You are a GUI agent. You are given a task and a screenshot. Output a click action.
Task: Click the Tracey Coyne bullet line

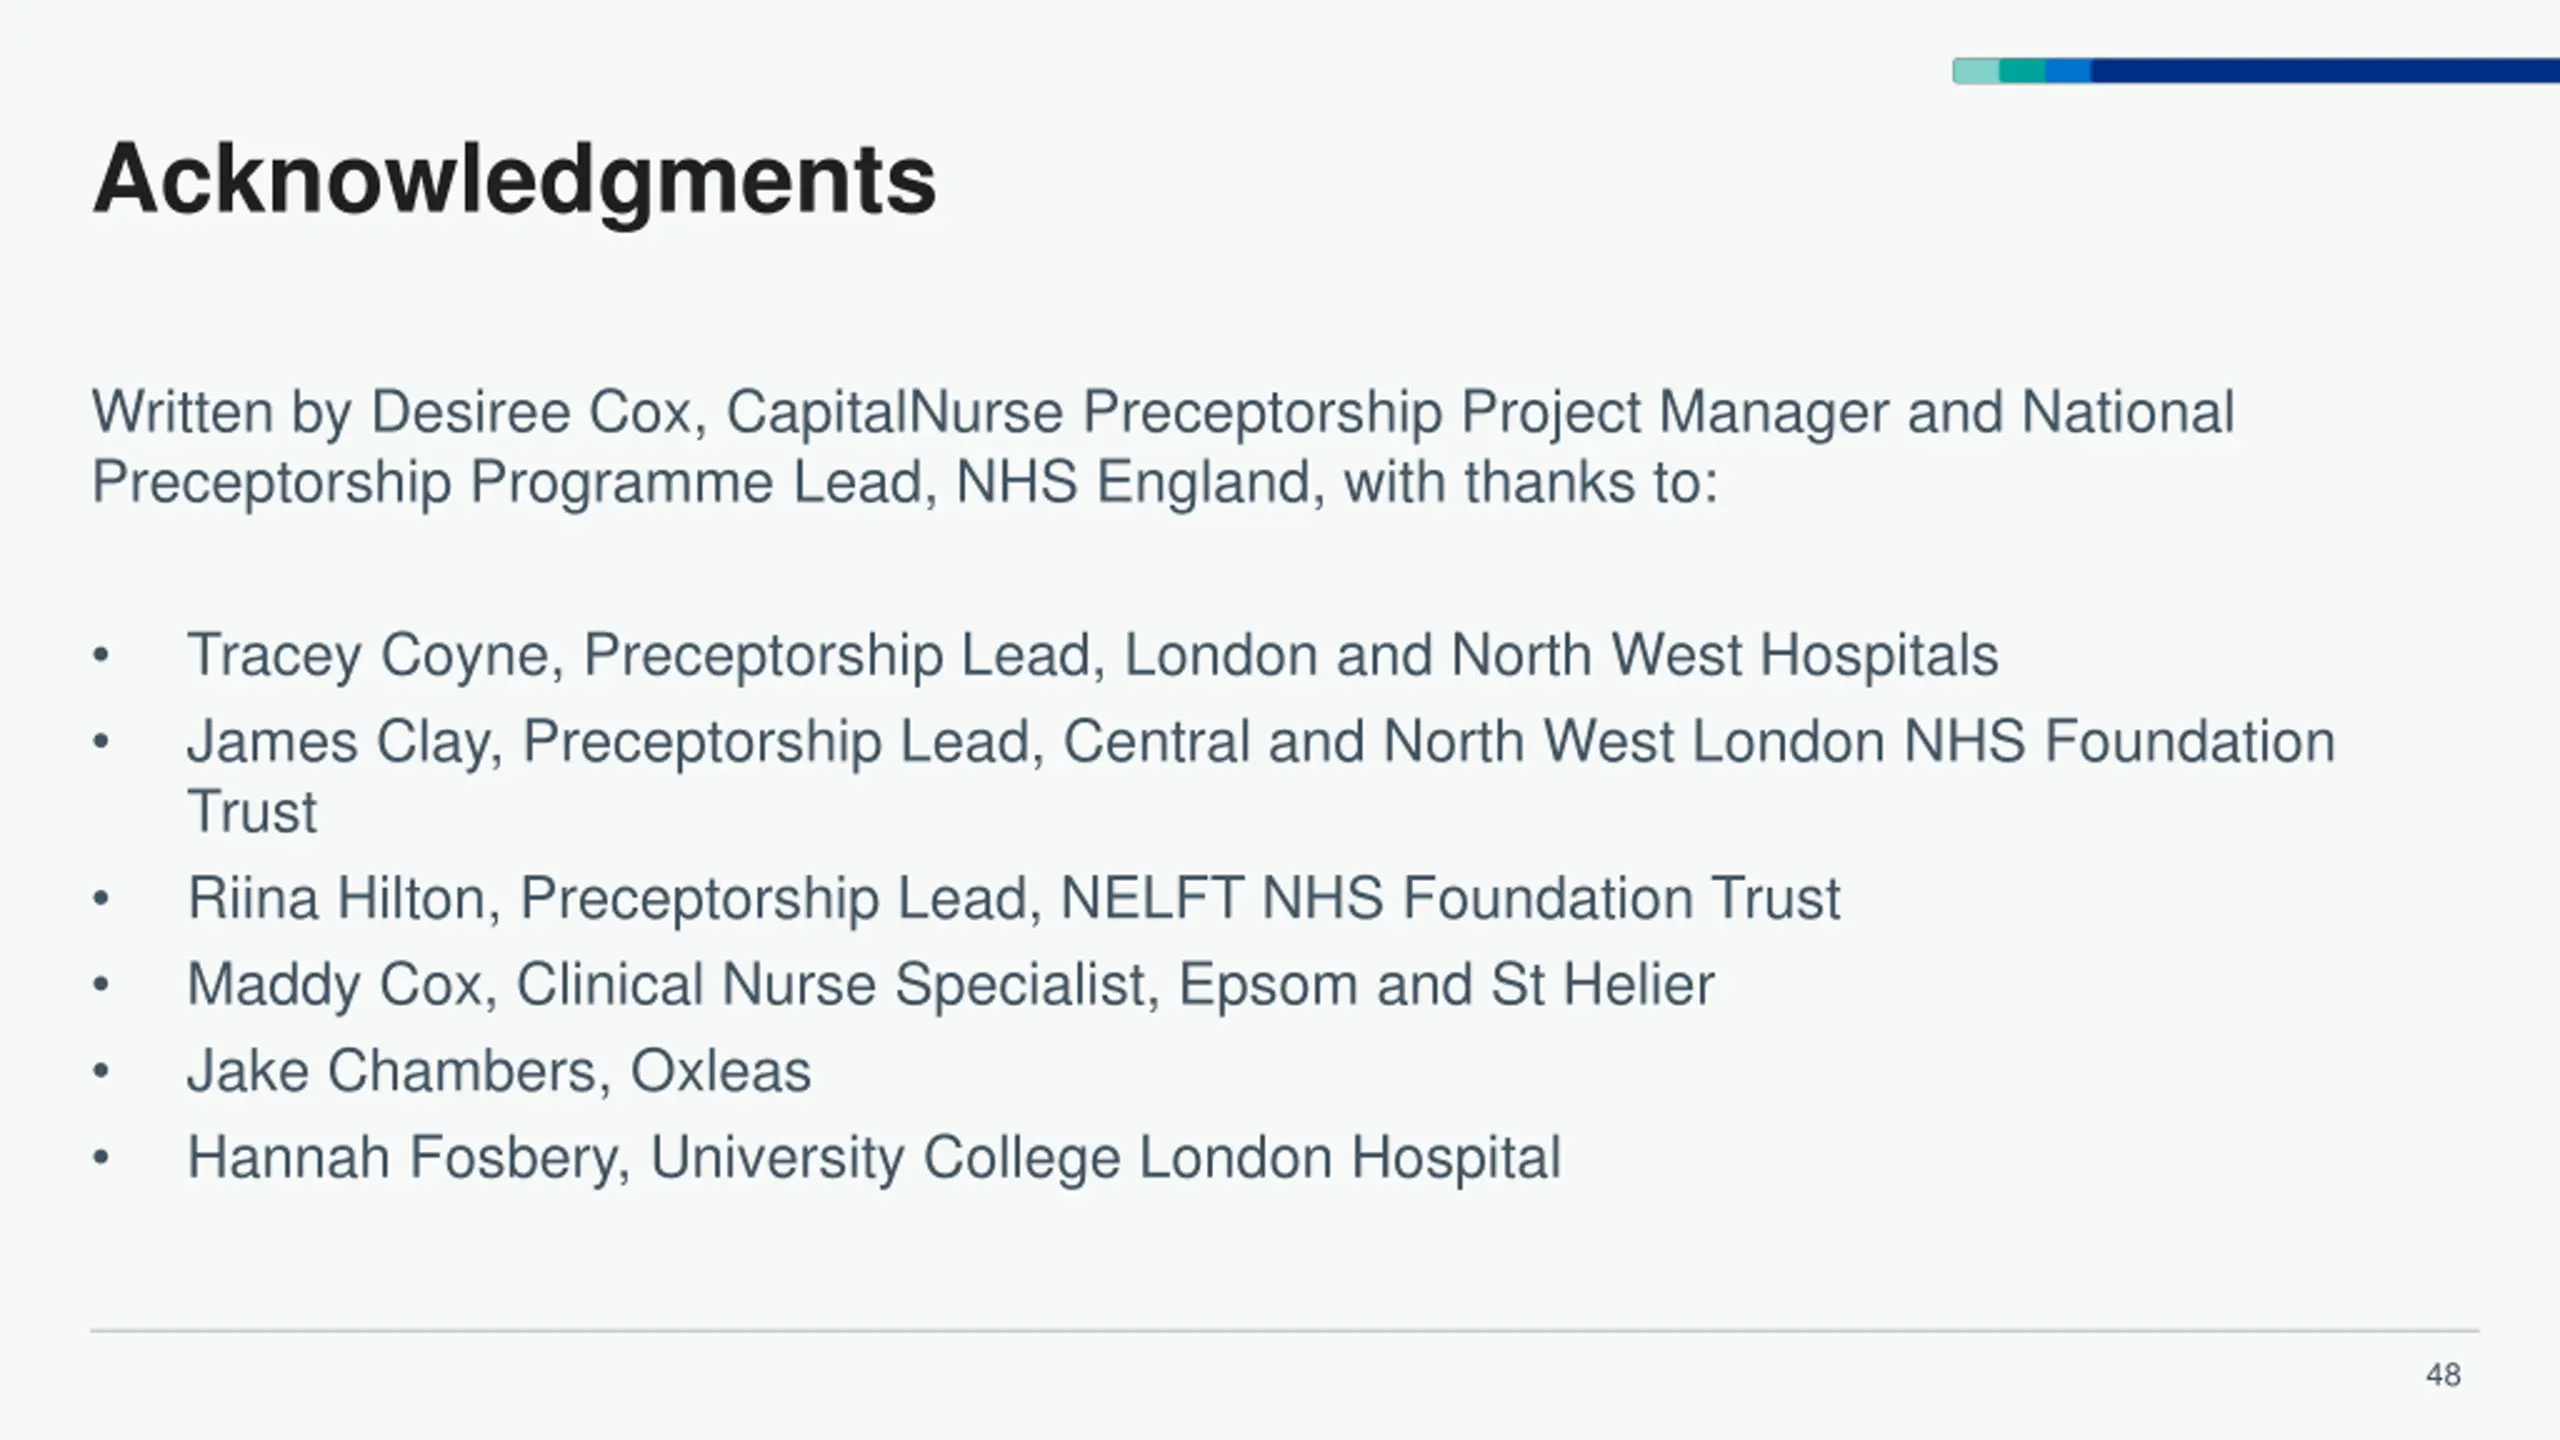click(x=1092, y=656)
